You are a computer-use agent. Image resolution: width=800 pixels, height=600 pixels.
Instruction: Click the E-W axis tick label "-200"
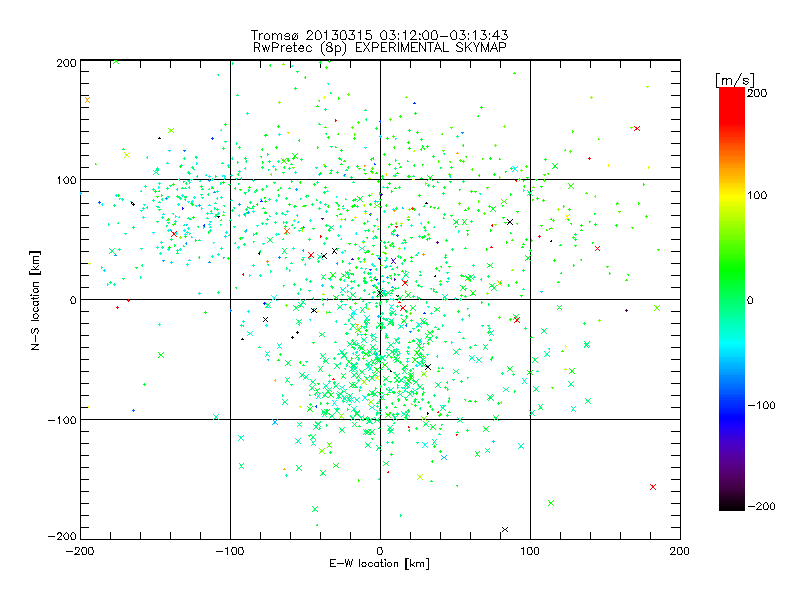(x=80, y=551)
